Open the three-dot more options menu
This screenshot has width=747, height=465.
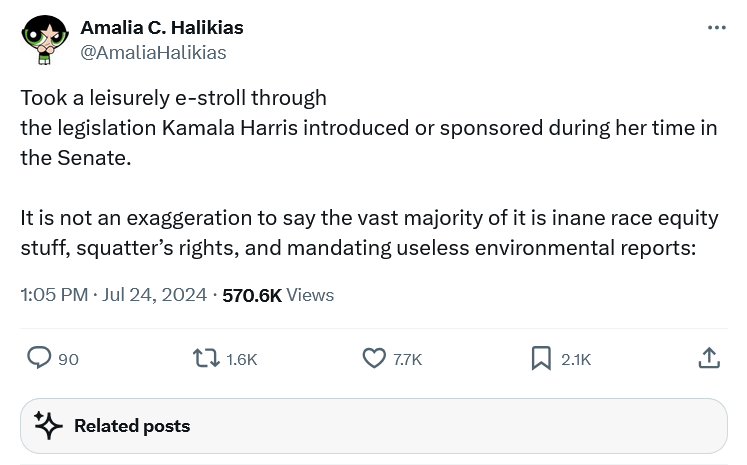(716, 28)
